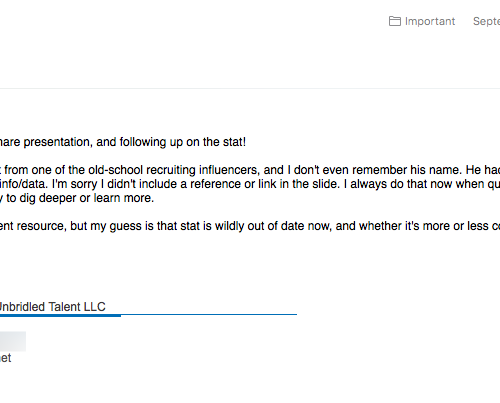Screen dimensions: 500x403
Task: Click the gray blurred box in signature
Action: click(x=13, y=341)
